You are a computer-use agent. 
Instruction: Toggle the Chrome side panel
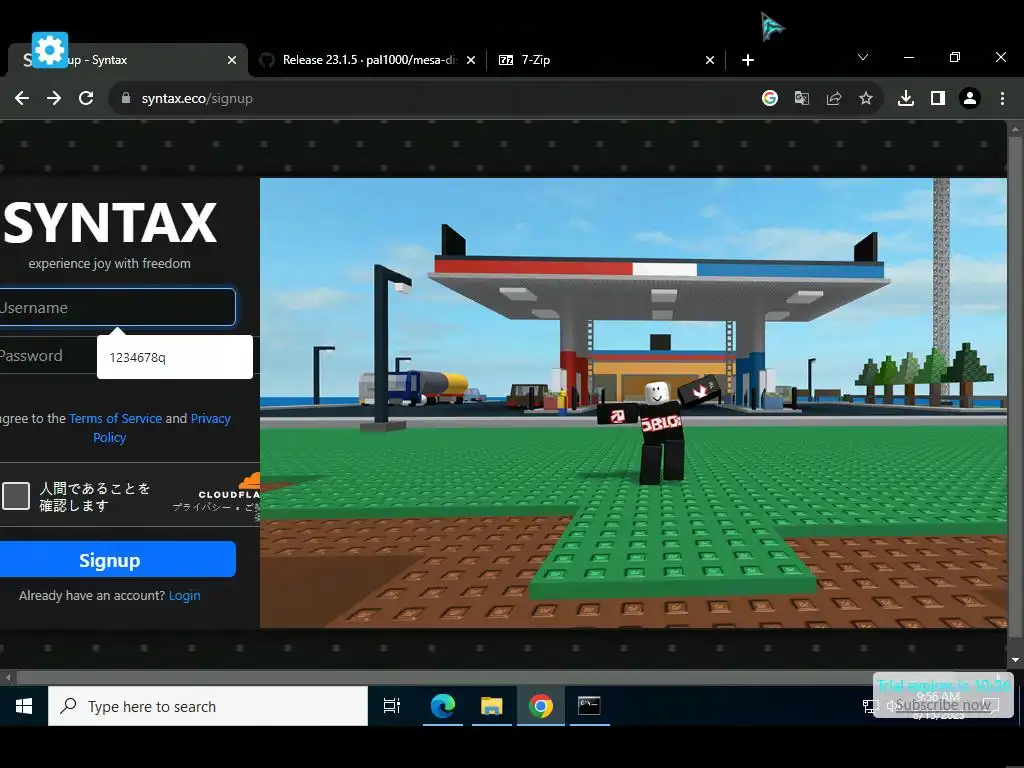click(x=938, y=99)
